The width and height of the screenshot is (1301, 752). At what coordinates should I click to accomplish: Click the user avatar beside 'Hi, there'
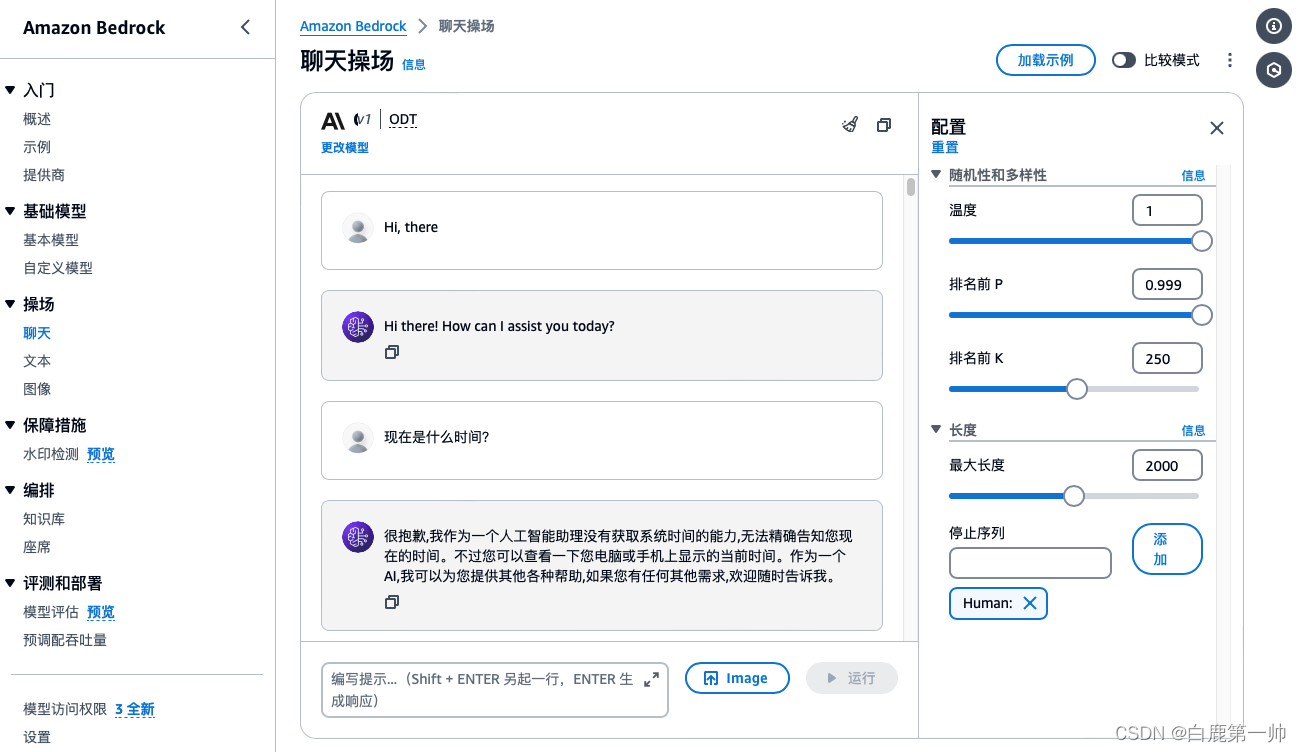pyautogui.click(x=358, y=228)
